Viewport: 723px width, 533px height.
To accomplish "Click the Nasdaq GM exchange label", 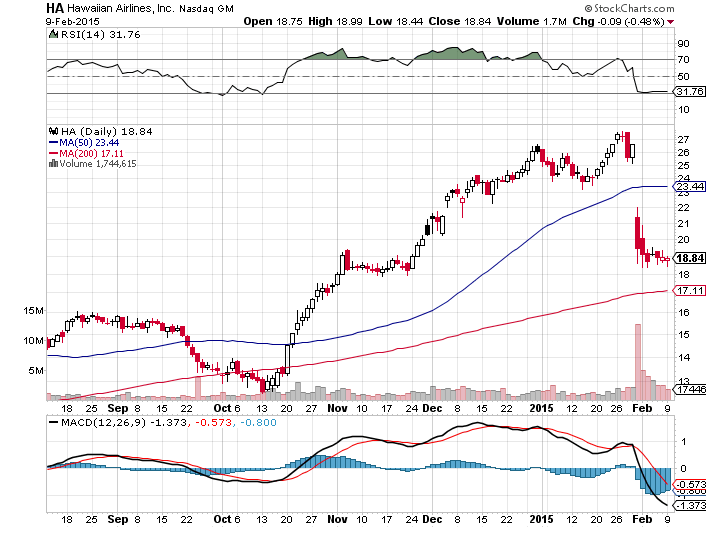I will pyautogui.click(x=206, y=9).
